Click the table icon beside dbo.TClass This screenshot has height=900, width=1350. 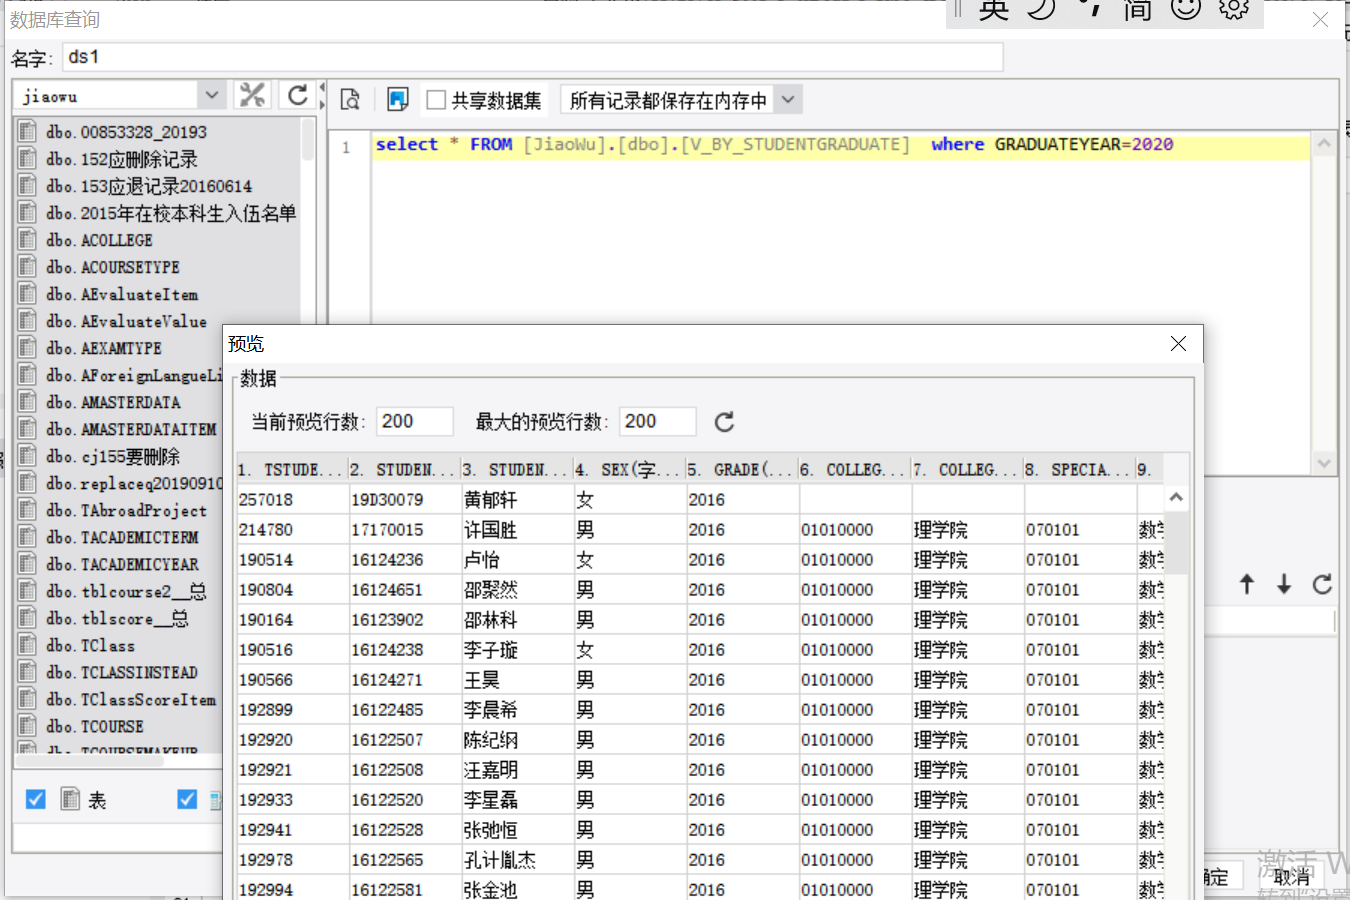(x=28, y=645)
